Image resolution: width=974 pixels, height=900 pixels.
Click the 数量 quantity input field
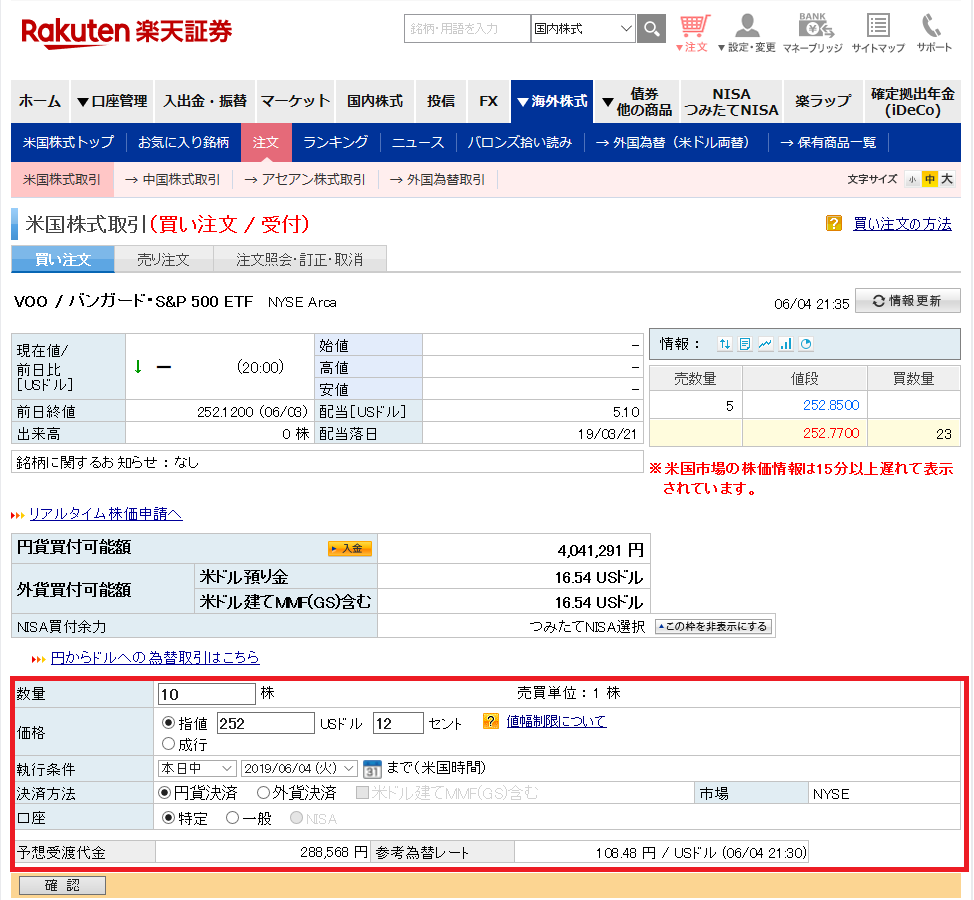click(207, 694)
